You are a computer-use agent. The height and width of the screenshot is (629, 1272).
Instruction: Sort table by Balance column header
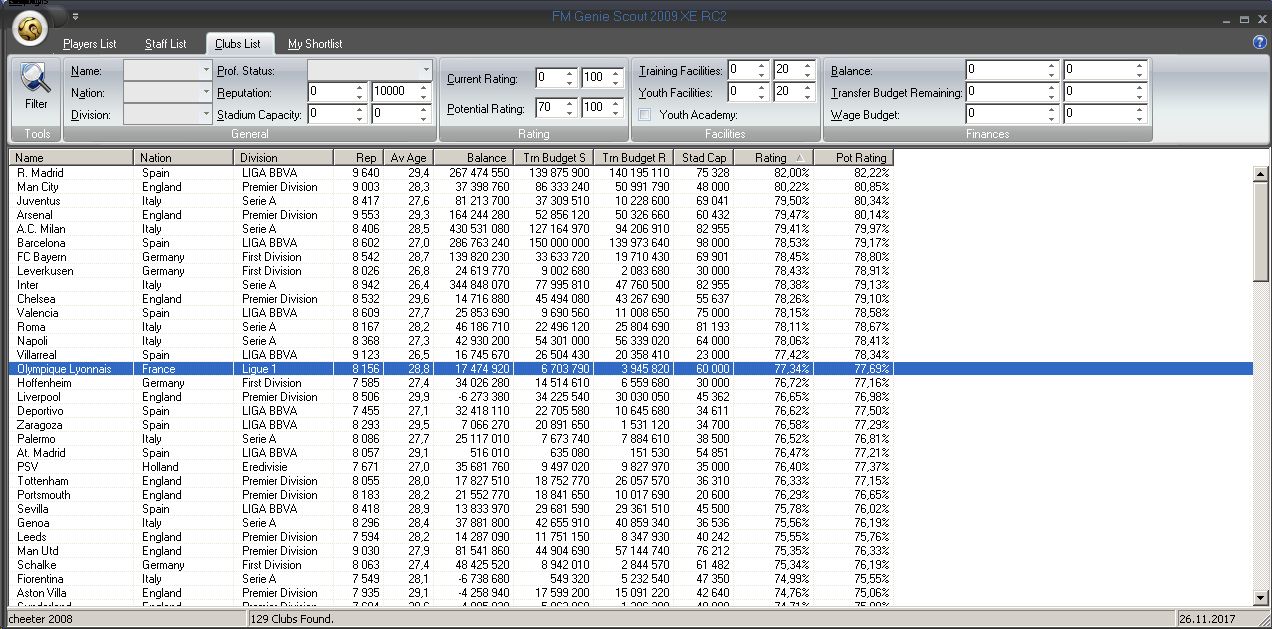coord(473,158)
